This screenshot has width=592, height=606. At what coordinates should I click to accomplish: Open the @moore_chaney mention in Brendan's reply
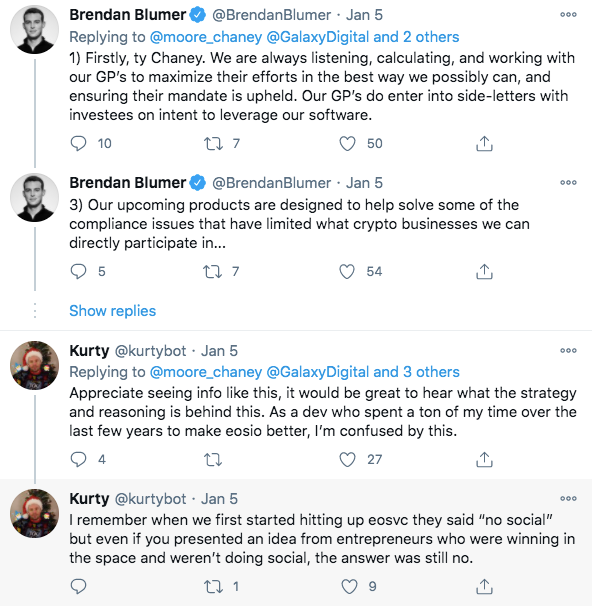tap(206, 37)
